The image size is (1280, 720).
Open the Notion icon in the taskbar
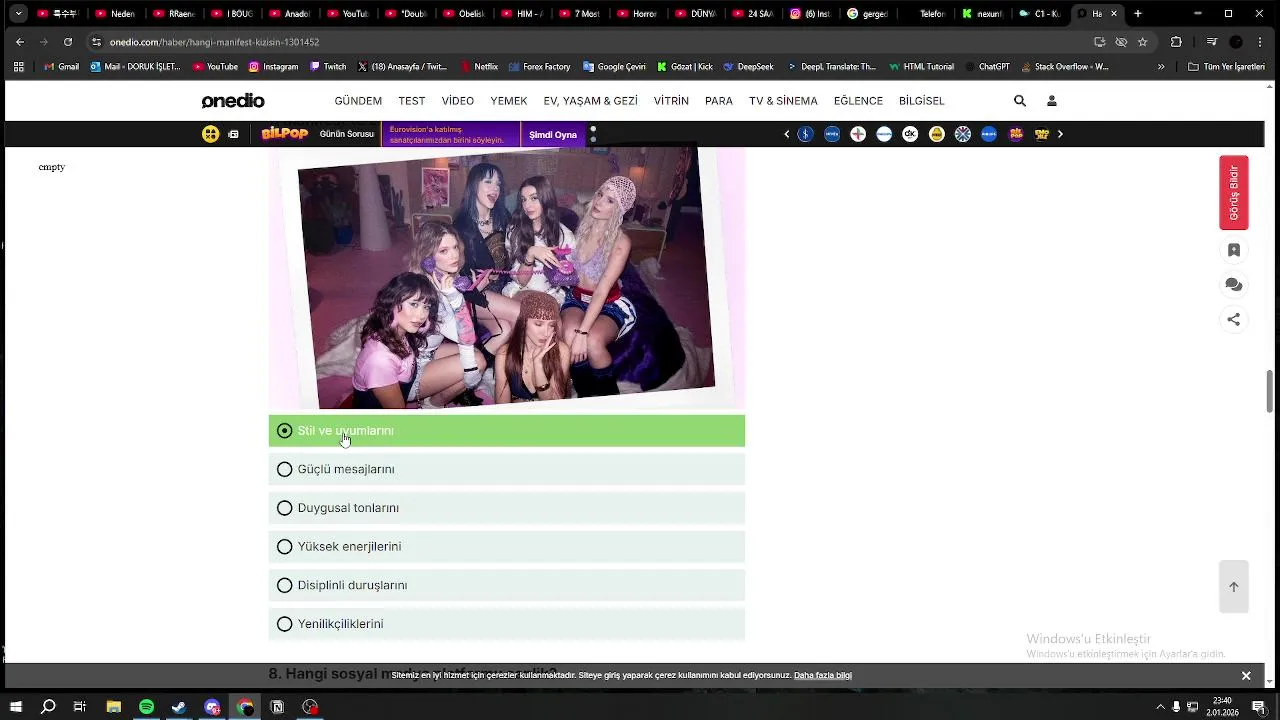(277, 707)
